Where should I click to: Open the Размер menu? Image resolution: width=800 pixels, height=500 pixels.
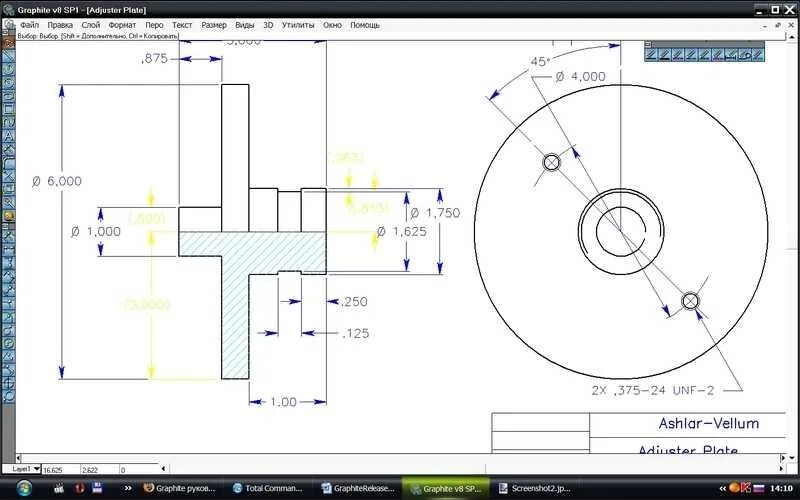pyautogui.click(x=214, y=25)
